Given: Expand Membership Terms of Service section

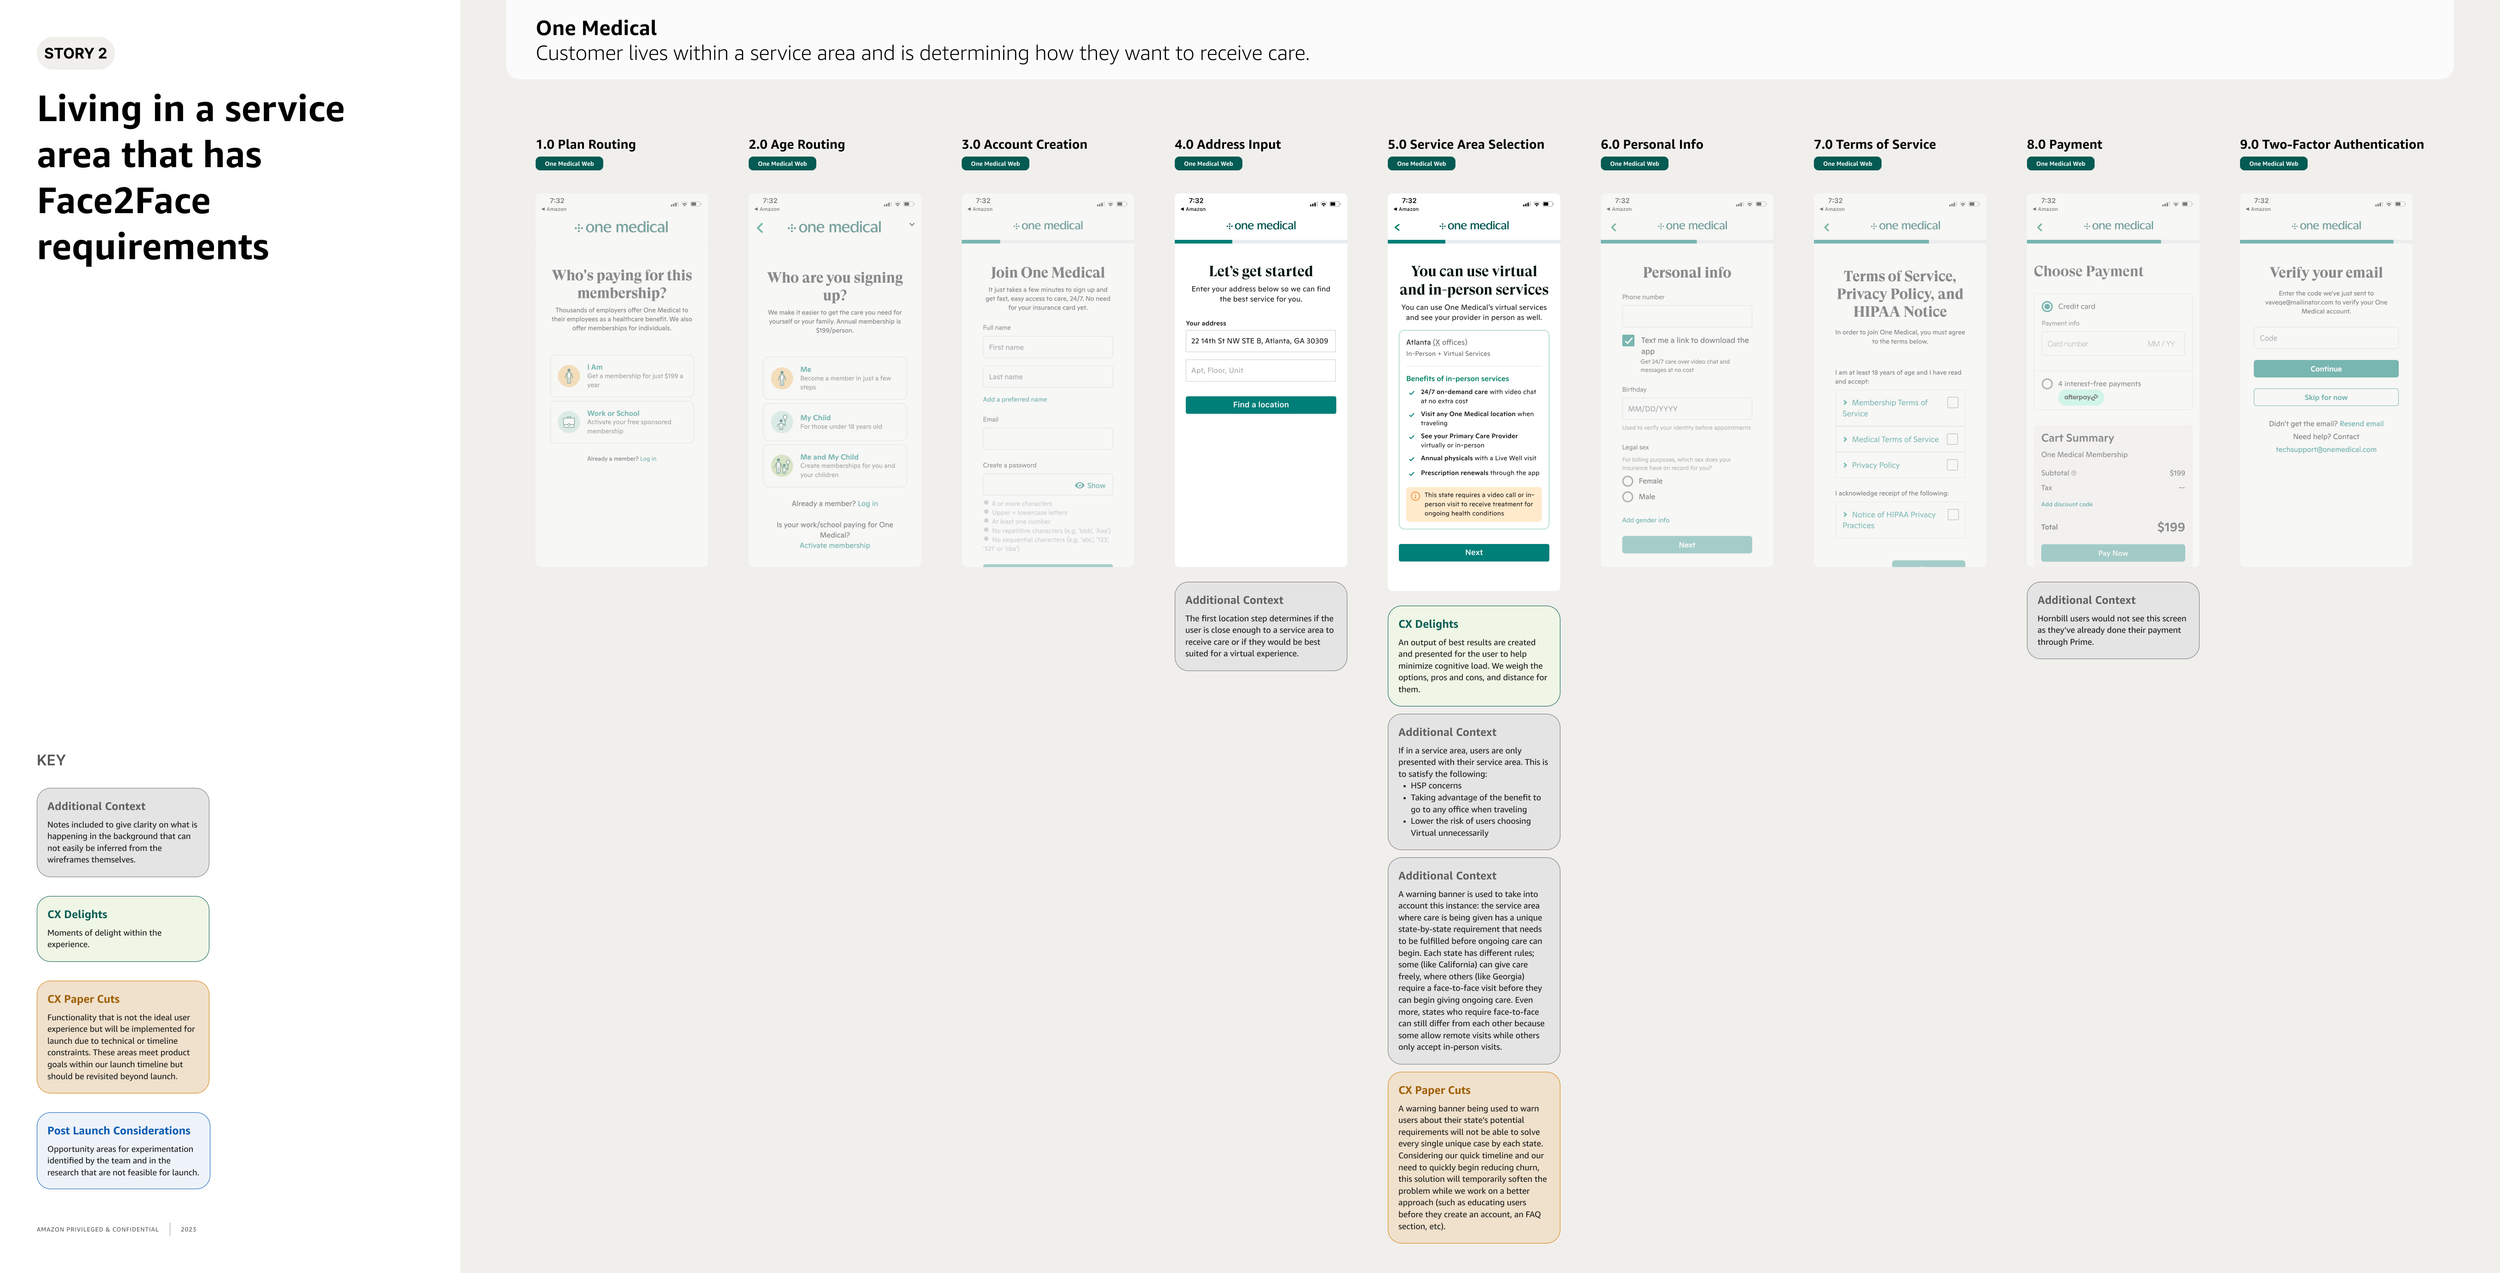Looking at the screenshot, I should click(x=1845, y=403).
